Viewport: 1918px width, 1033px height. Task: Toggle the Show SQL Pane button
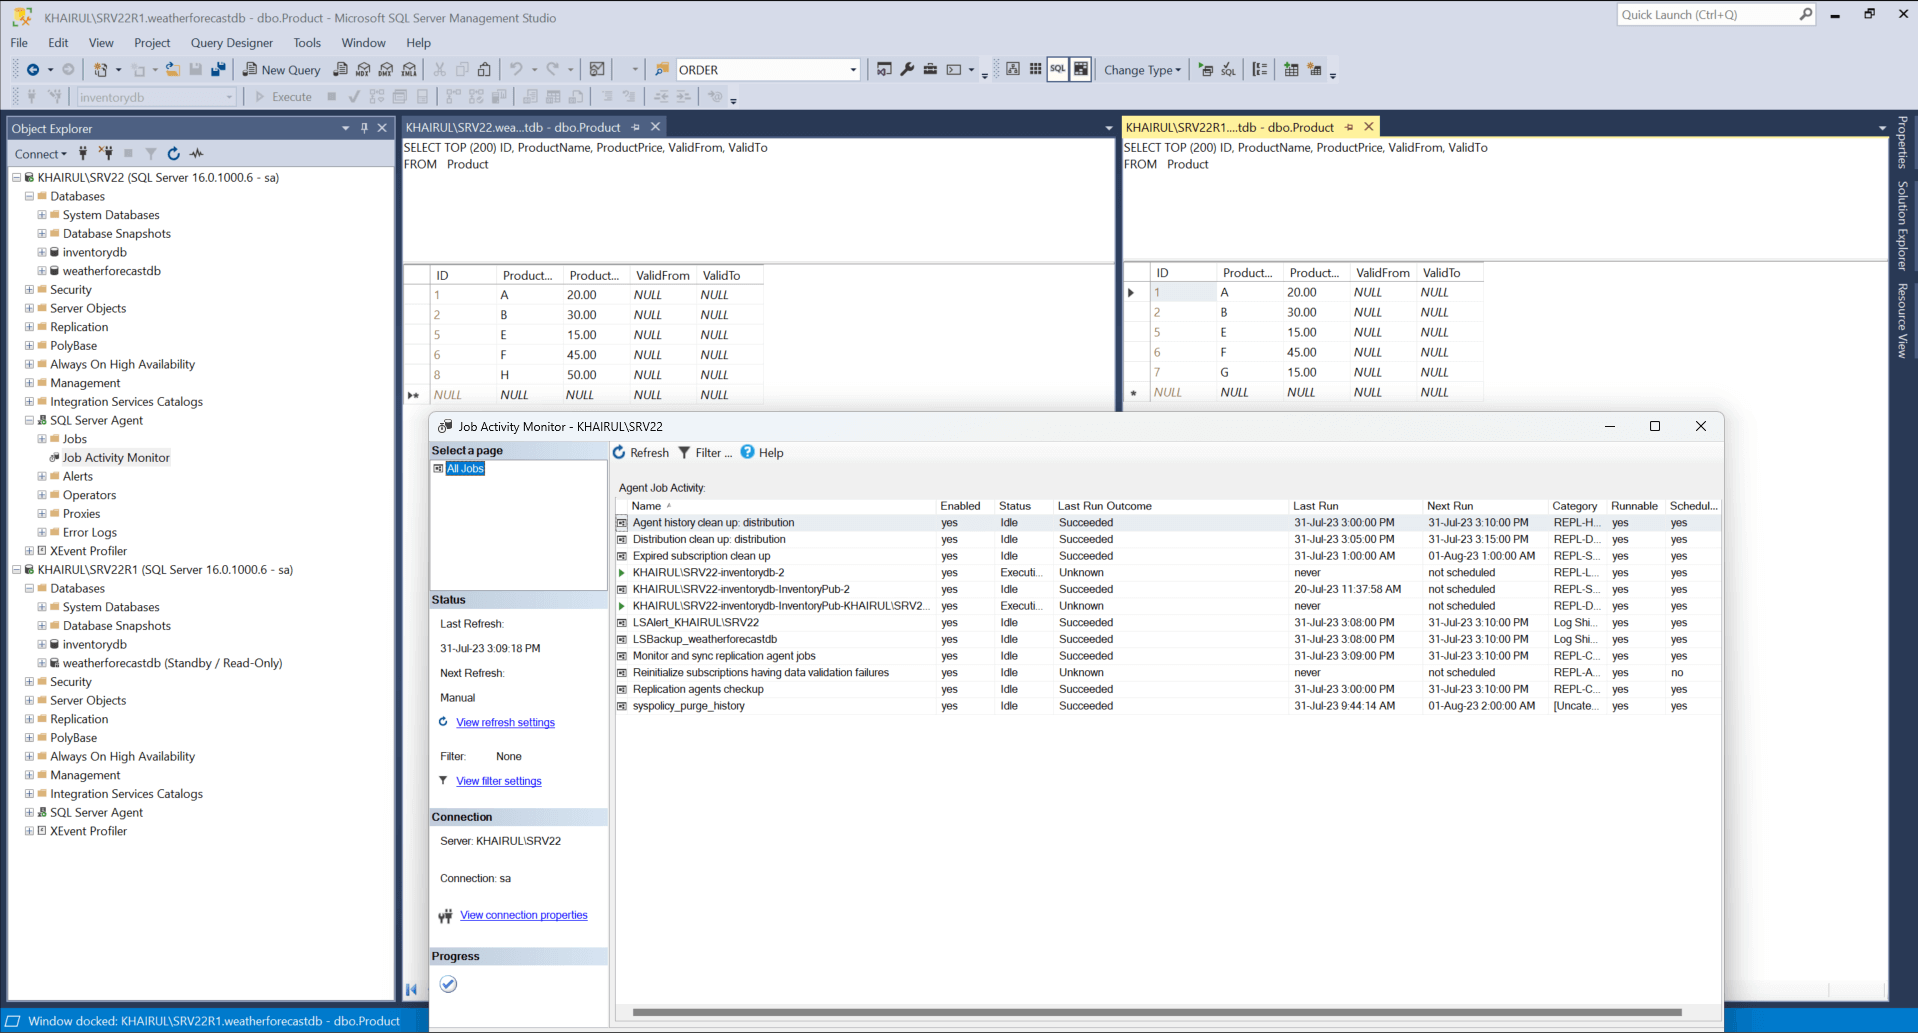[x=1058, y=70]
